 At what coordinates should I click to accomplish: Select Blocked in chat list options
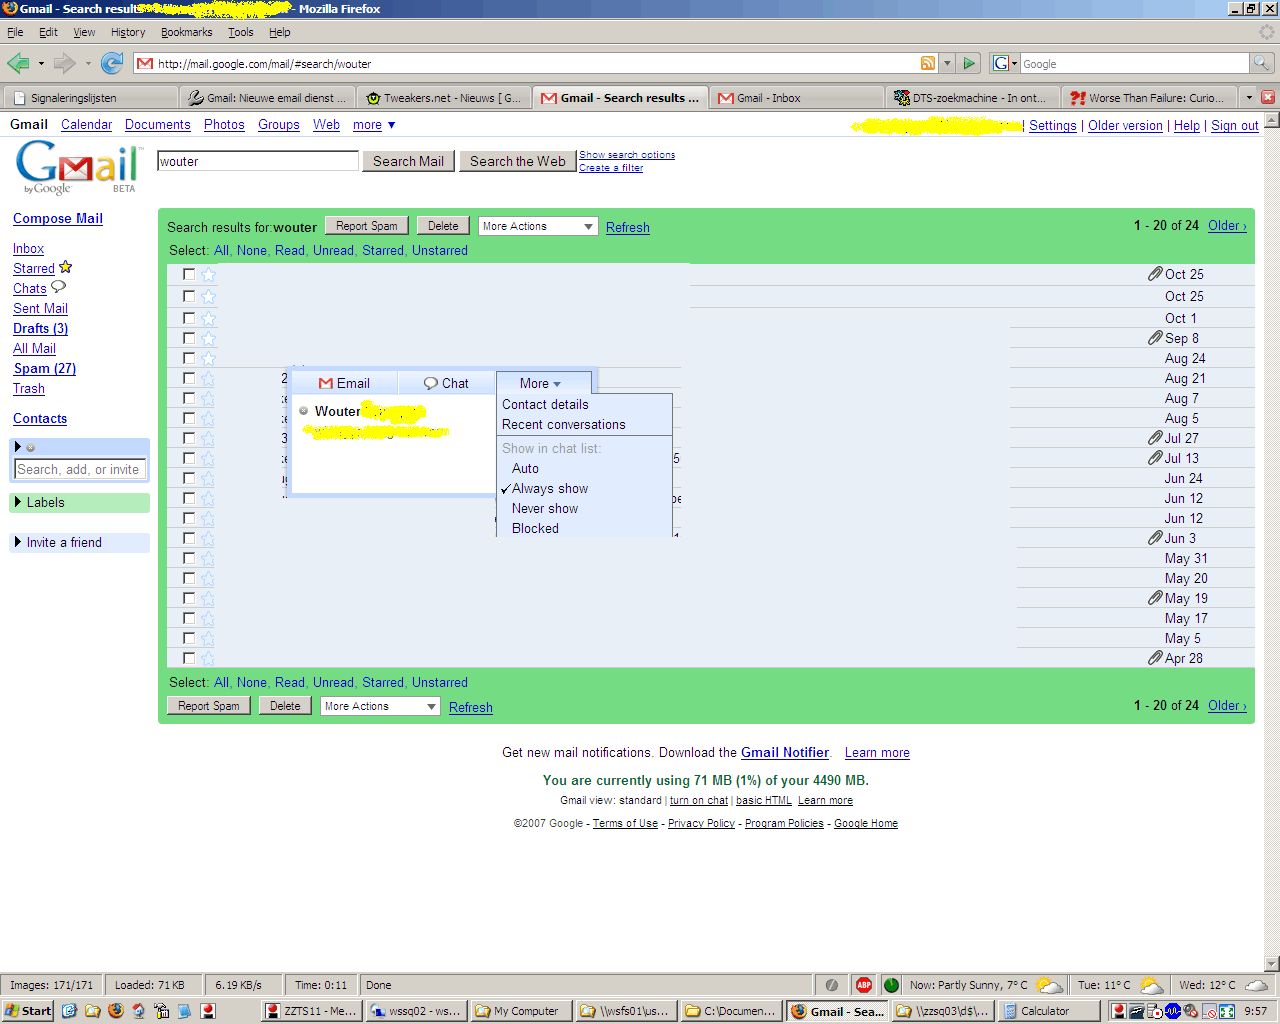coord(535,528)
